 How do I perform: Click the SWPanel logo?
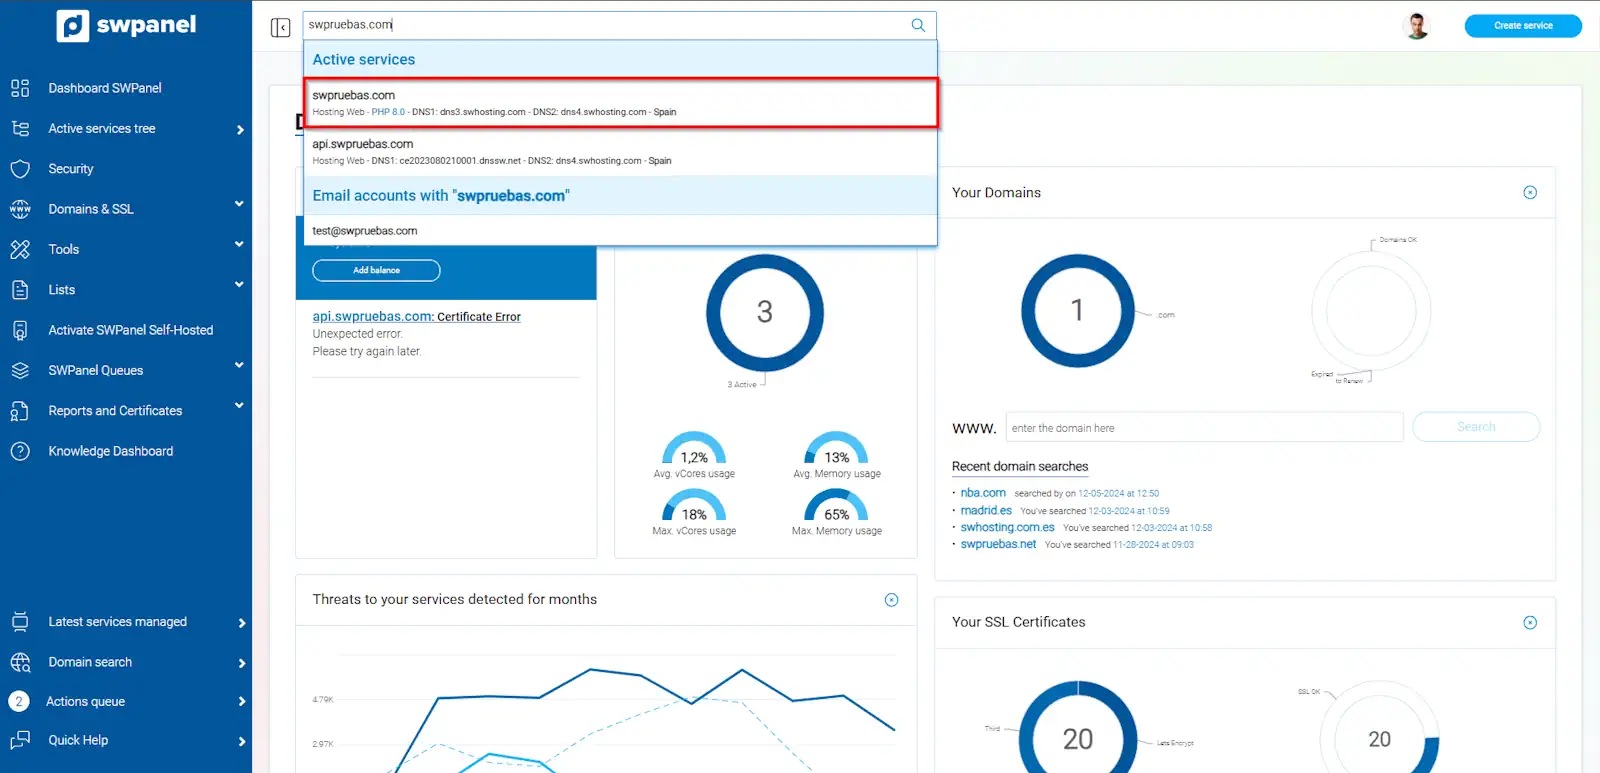126,25
